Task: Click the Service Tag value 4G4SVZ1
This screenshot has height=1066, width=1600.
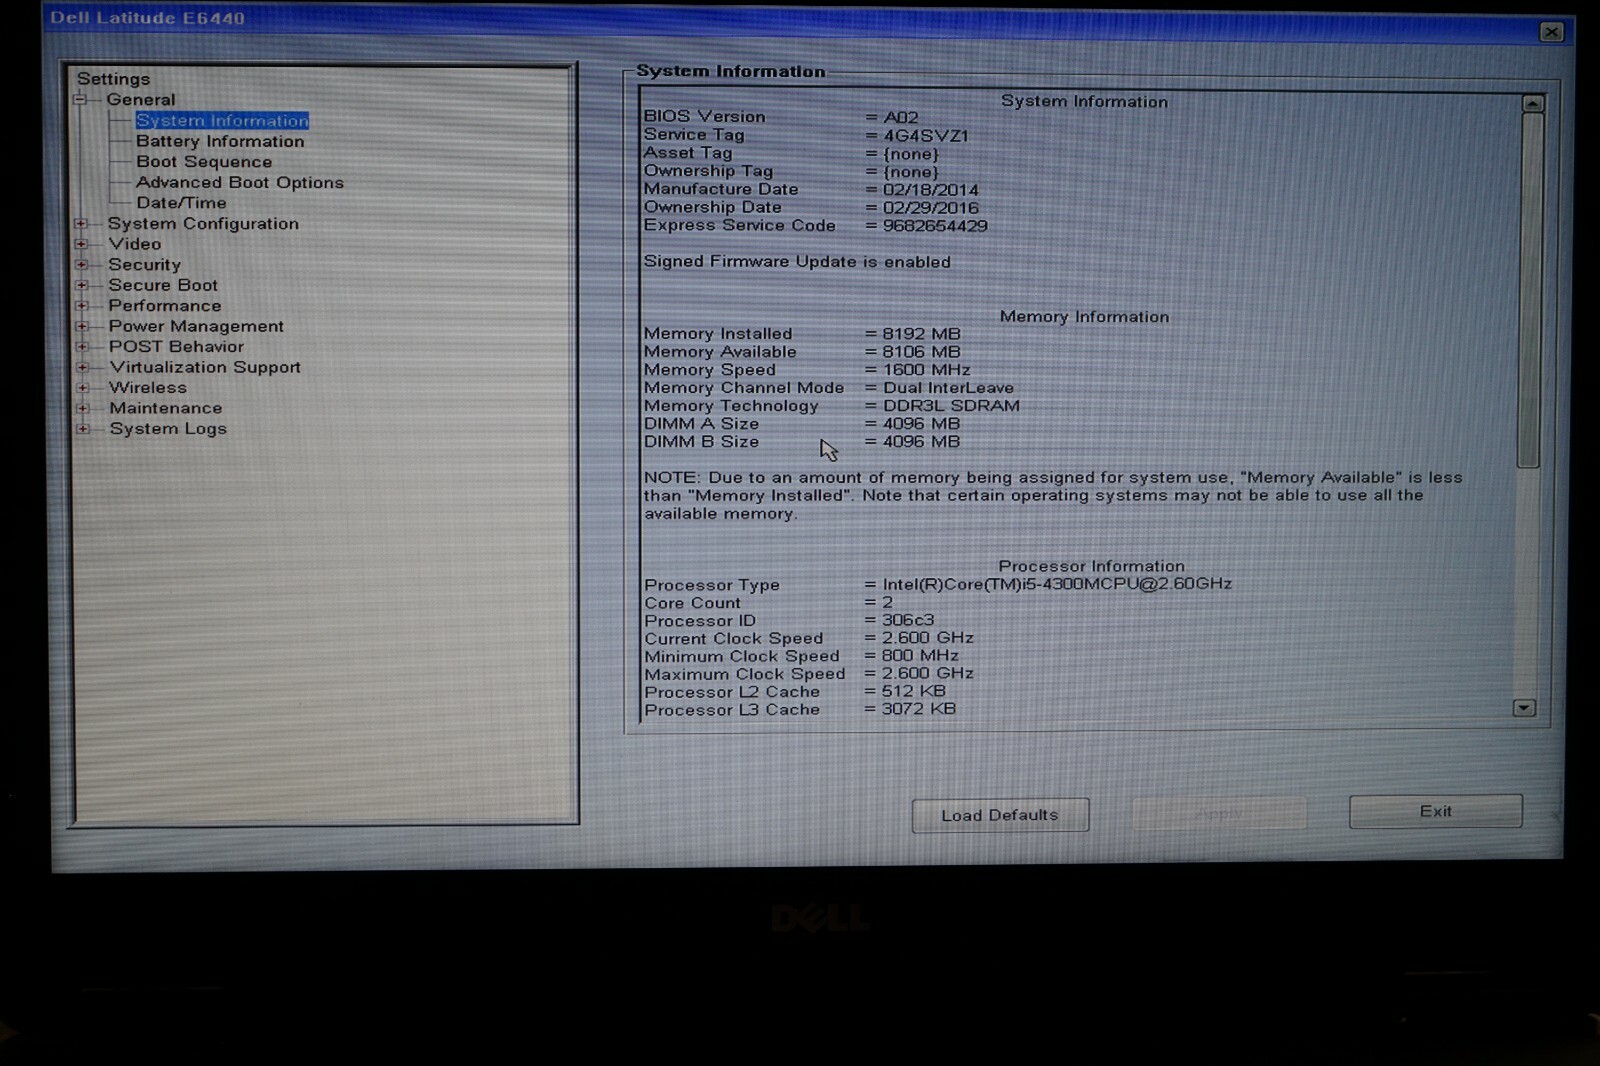Action: 926,136
